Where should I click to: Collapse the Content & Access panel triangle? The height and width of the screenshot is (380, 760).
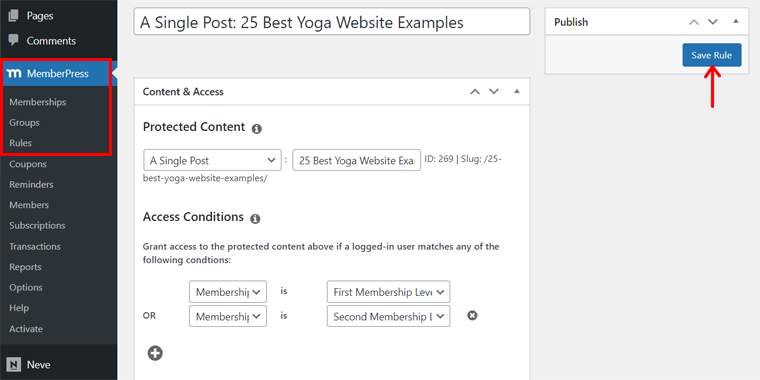tap(517, 91)
